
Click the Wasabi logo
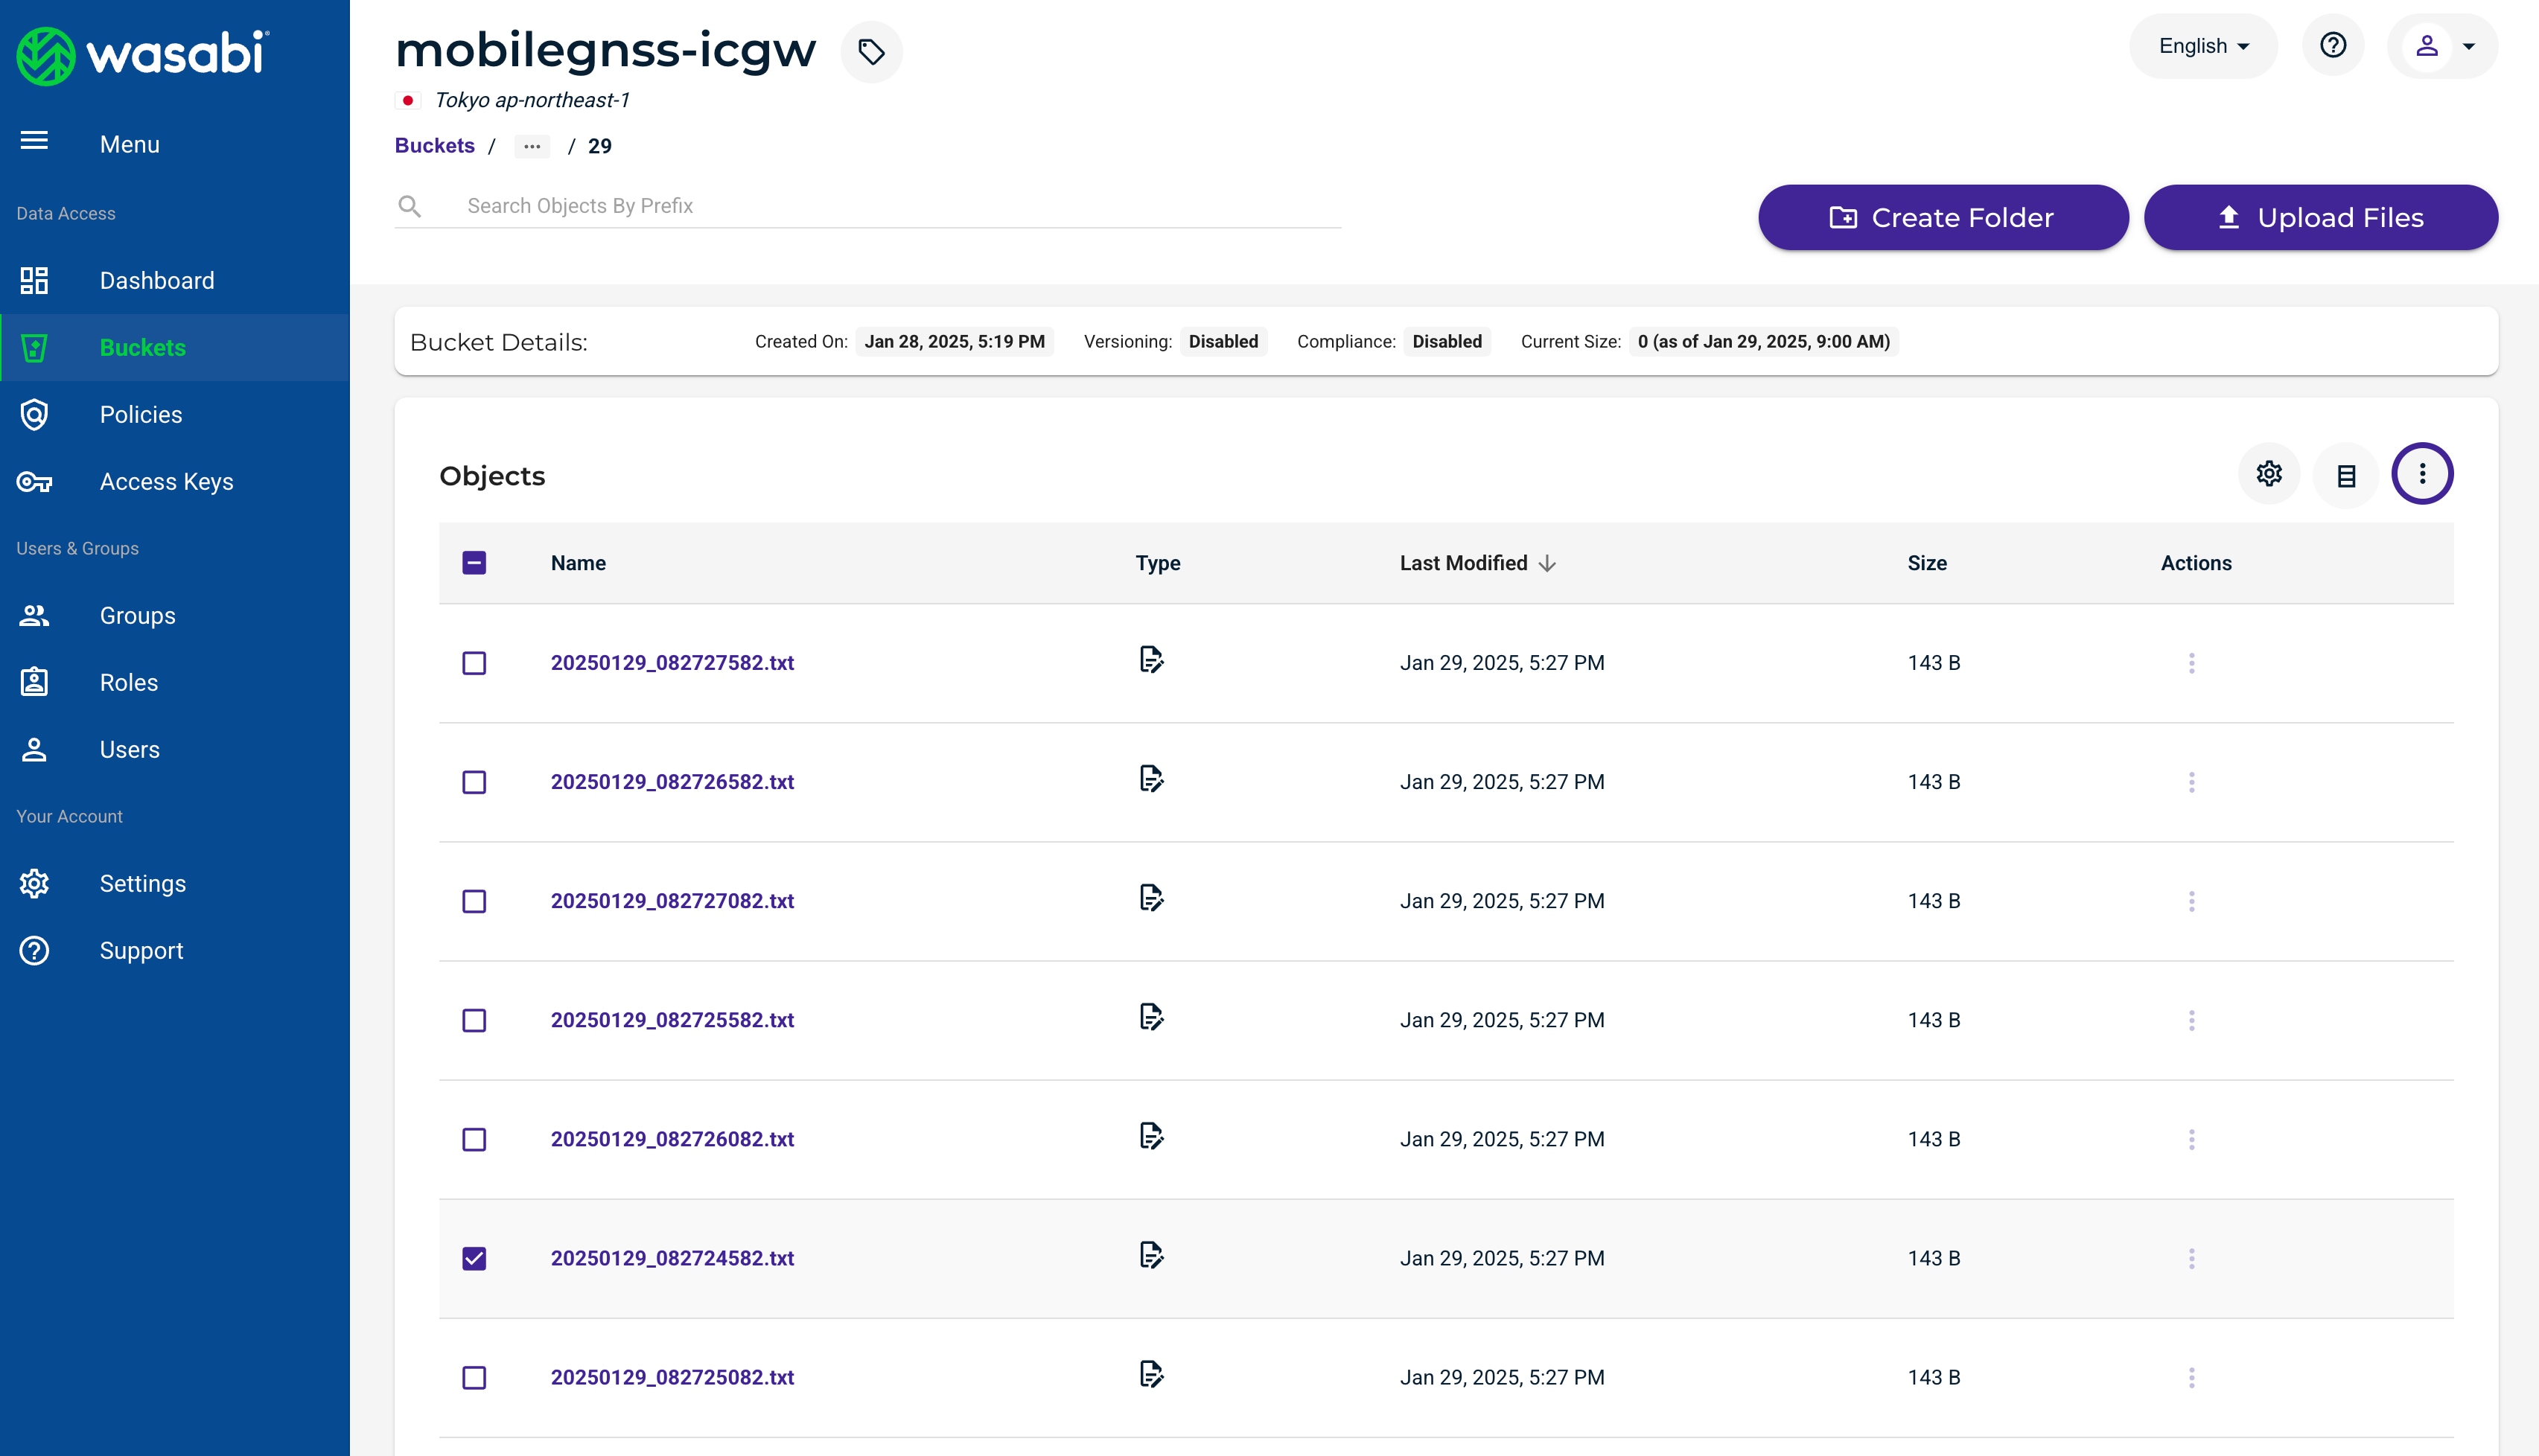pos(142,55)
